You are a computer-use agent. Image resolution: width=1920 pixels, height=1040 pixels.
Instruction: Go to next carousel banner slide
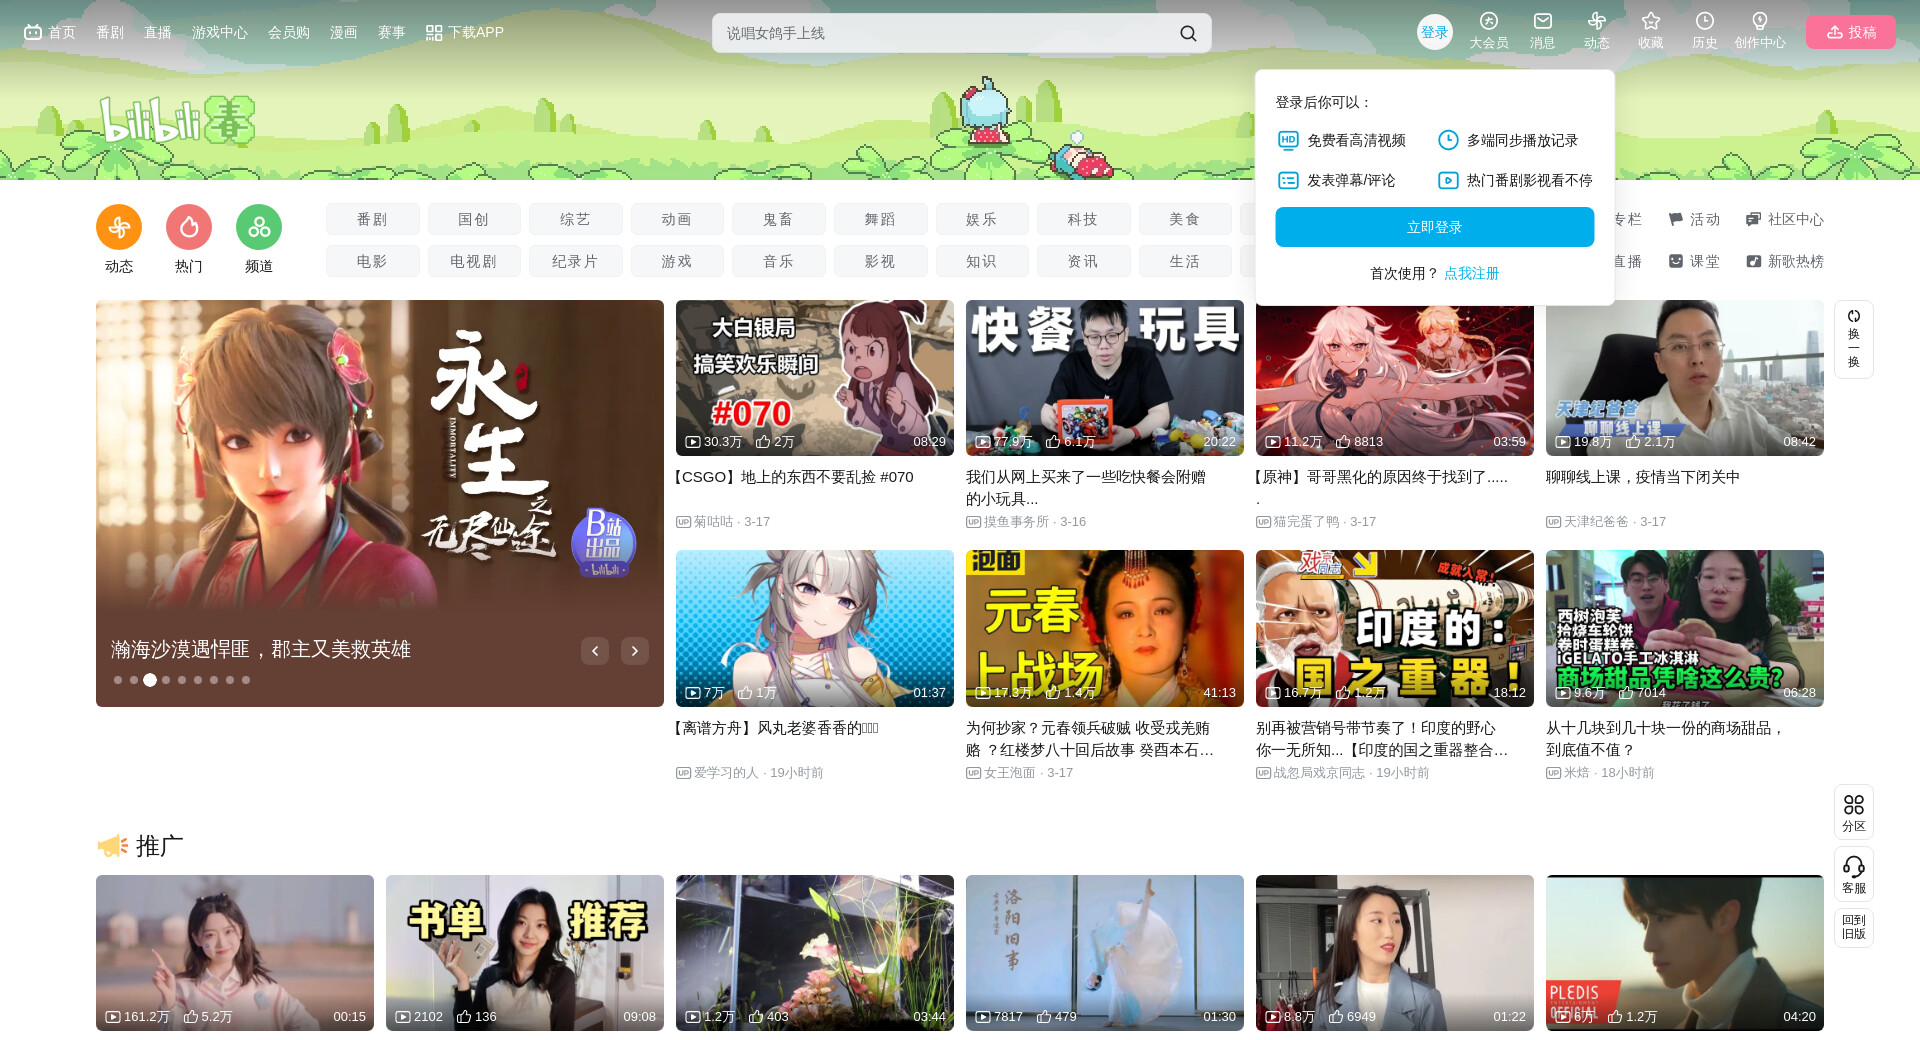[634, 651]
